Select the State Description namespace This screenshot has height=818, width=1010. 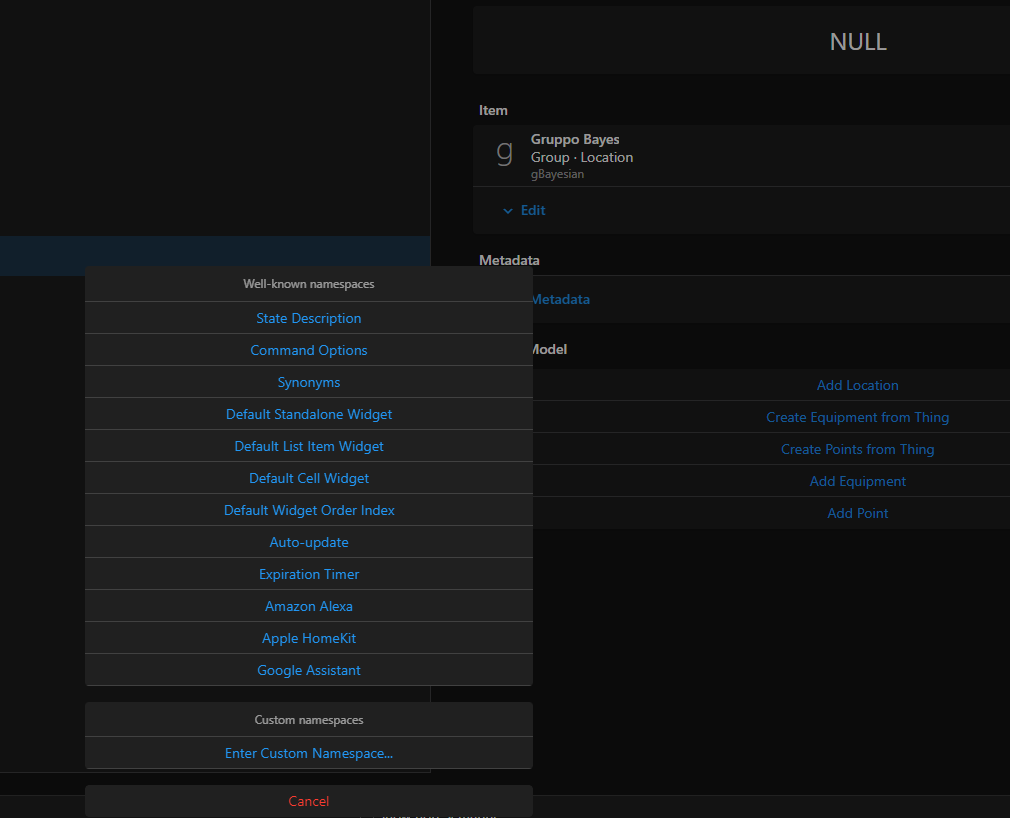tap(308, 317)
